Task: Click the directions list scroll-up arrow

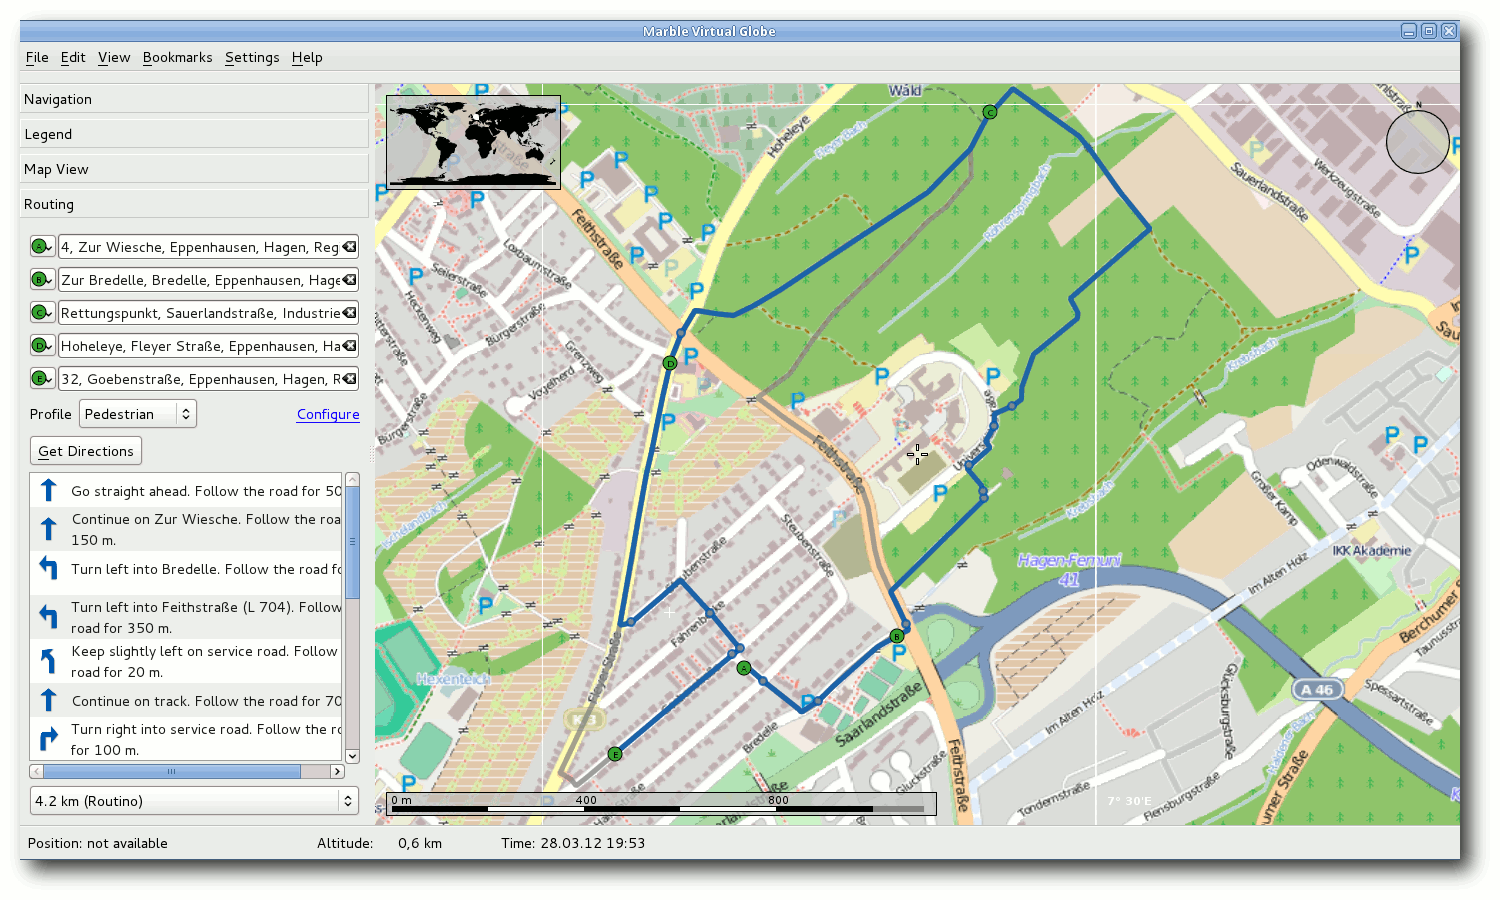Action: click(352, 480)
